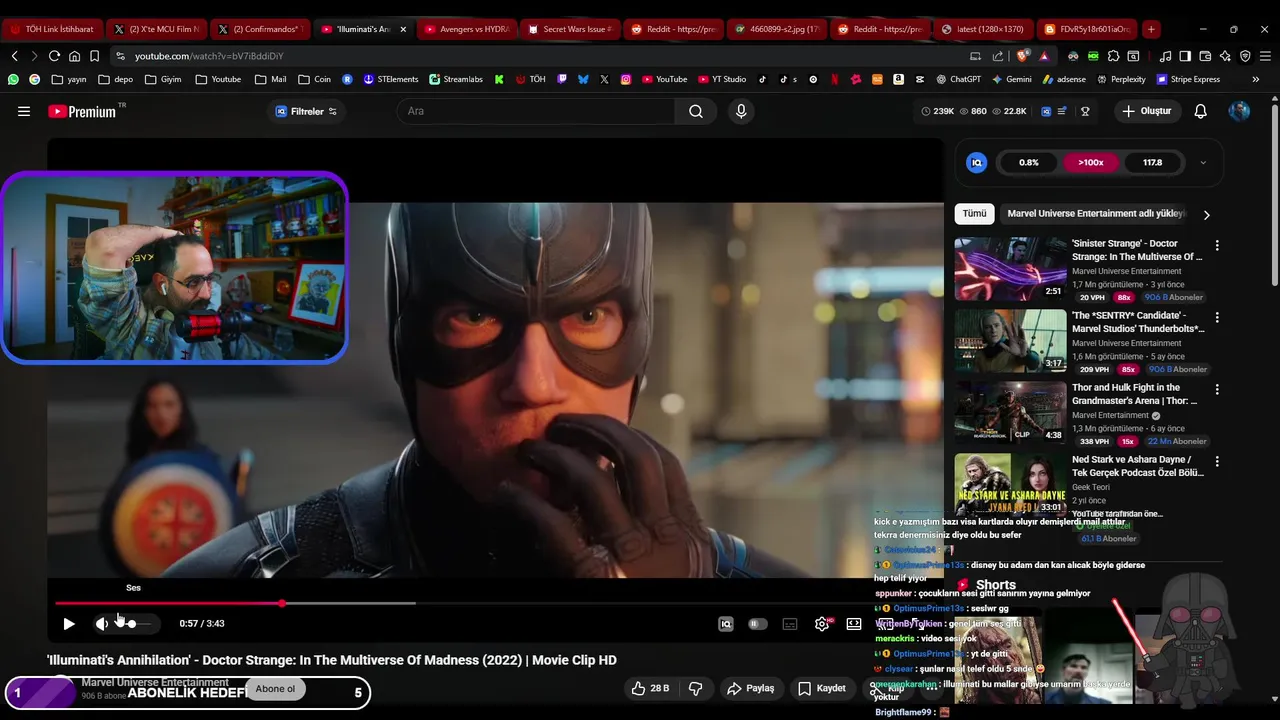Image resolution: width=1280 pixels, height=720 pixels.
Task: Open the Instagram bookmark icon
Action: coord(625,79)
